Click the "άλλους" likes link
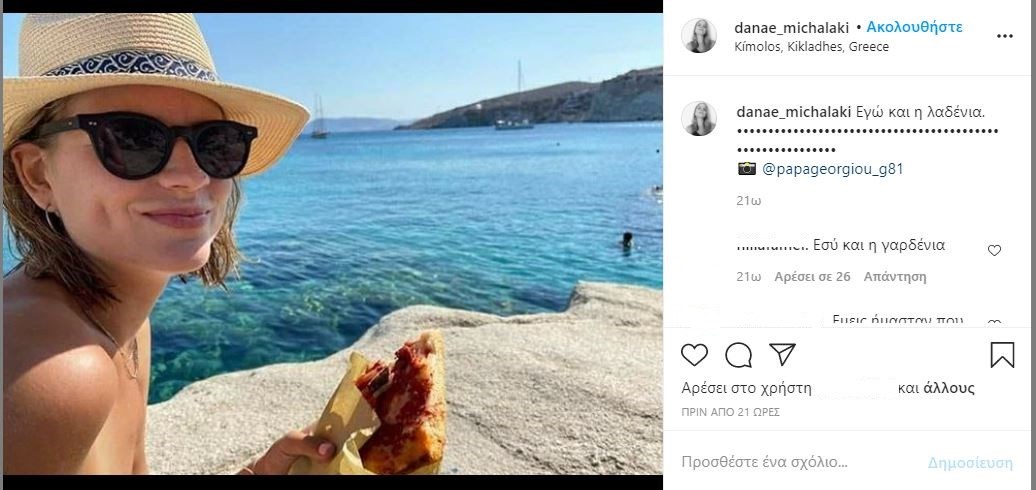Viewport: 1036px width, 490px height. [x=948, y=388]
